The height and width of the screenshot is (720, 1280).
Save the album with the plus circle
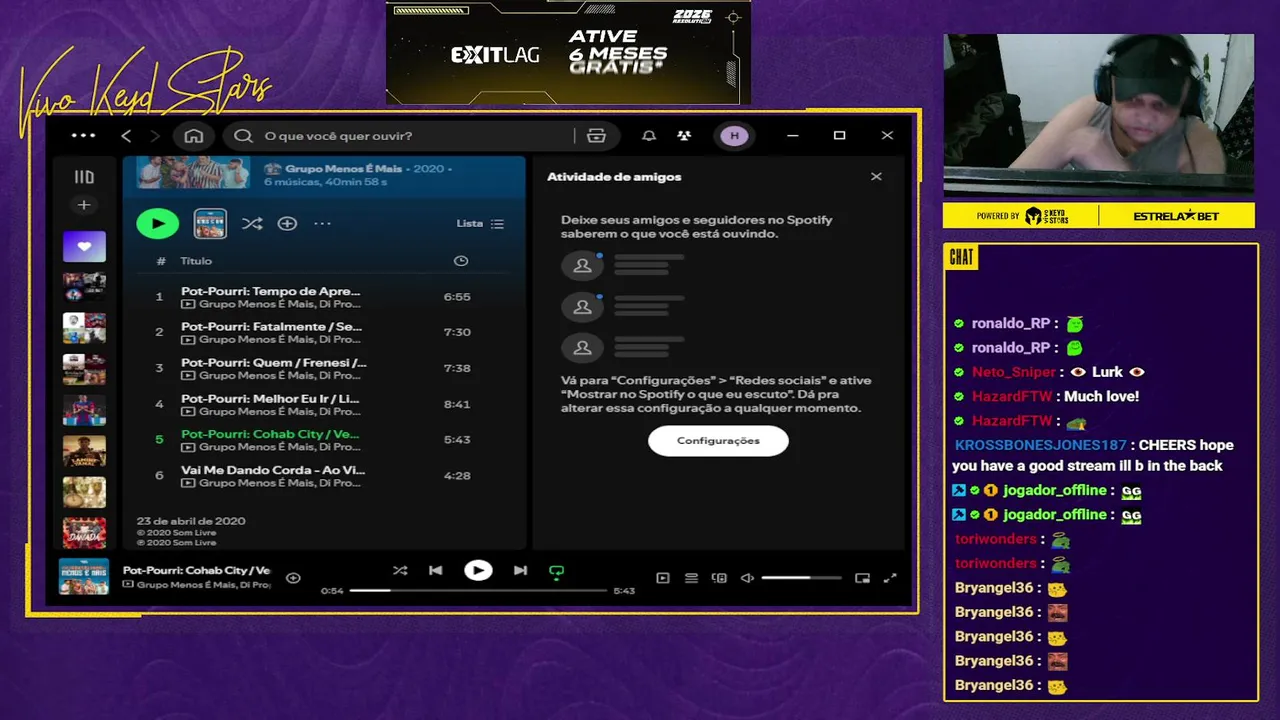(287, 224)
